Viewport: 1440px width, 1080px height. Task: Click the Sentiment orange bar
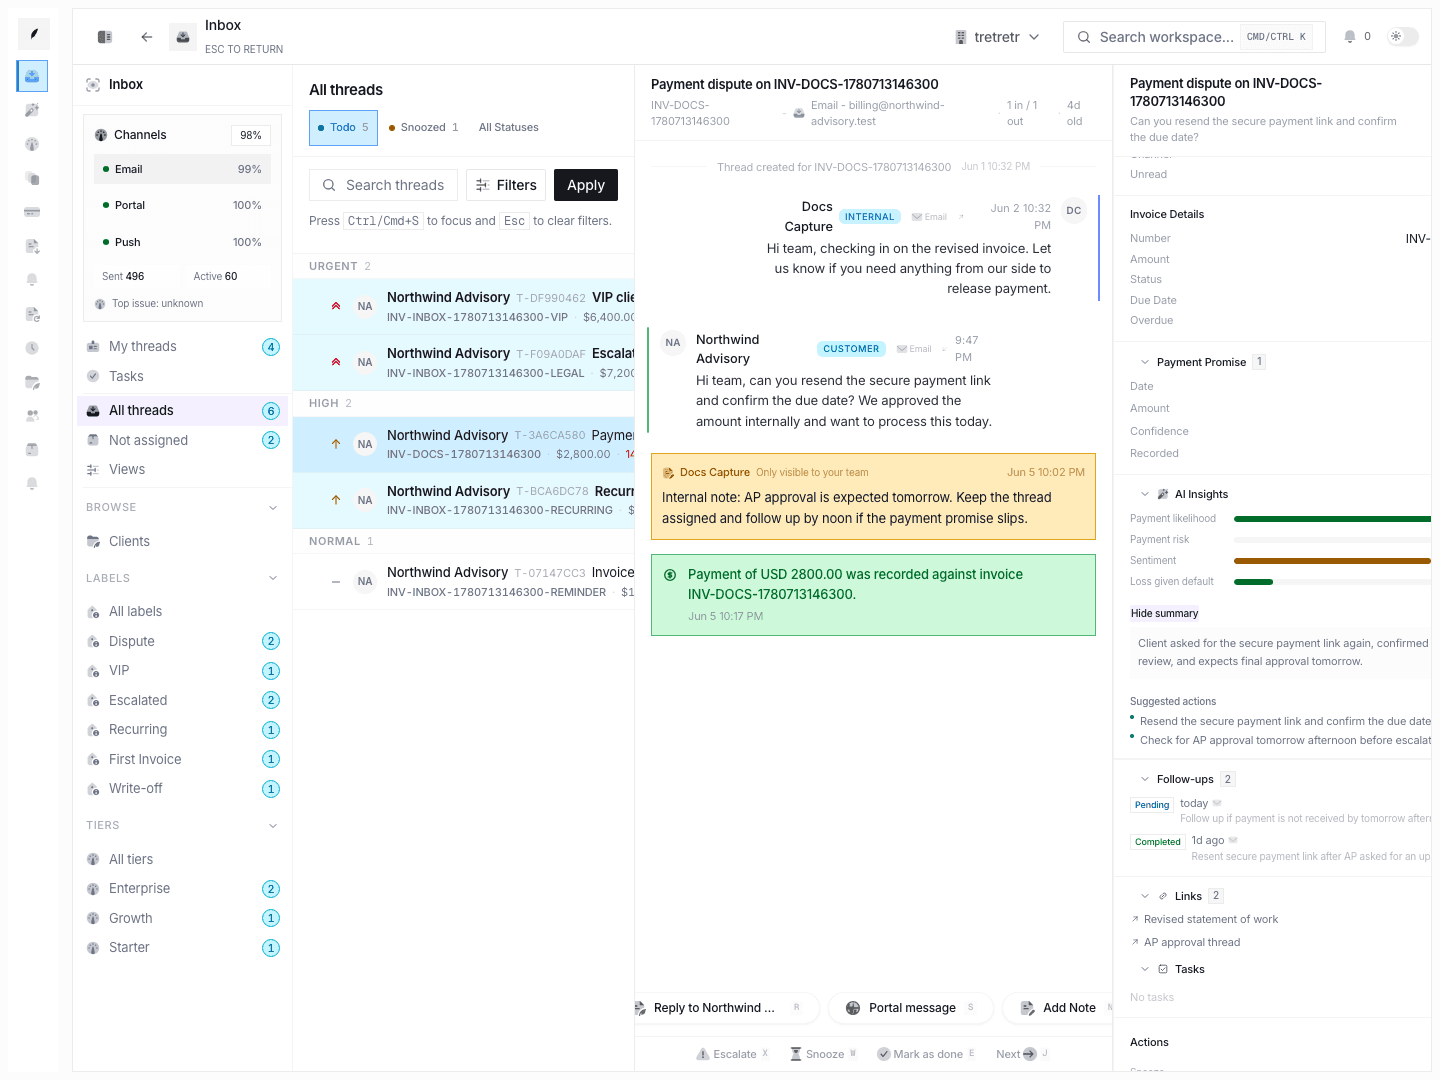pyautogui.click(x=1332, y=561)
